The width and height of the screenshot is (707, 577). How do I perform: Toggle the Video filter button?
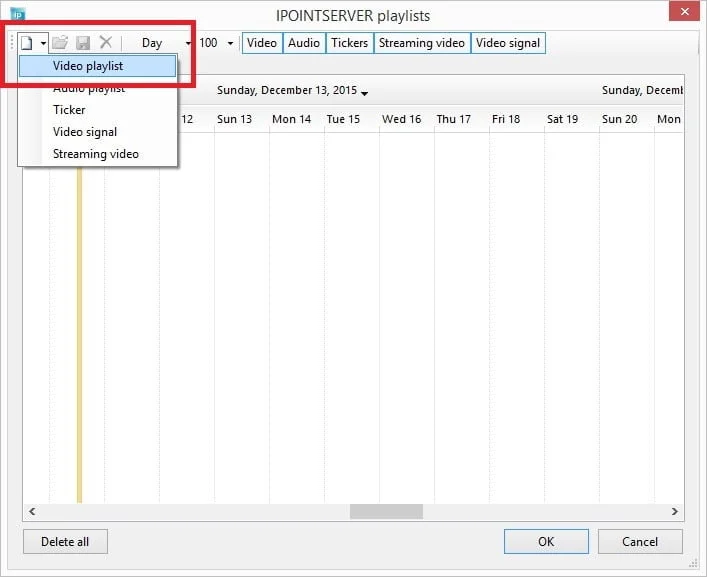[x=262, y=43]
